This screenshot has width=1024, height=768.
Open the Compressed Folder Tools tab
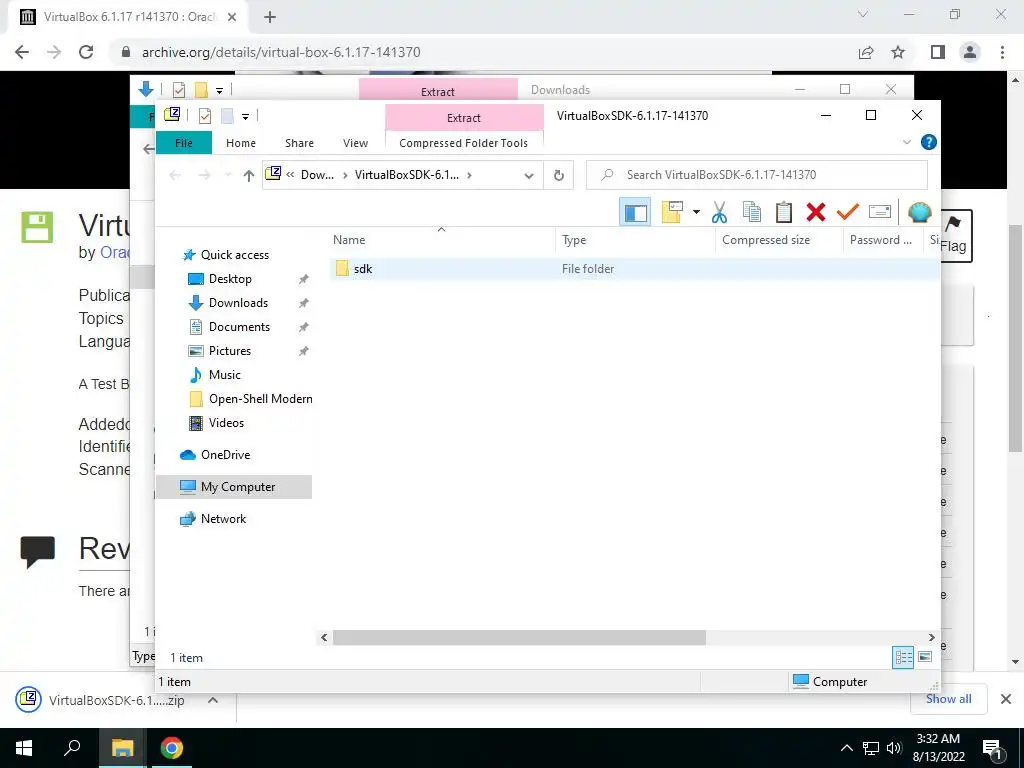pyautogui.click(x=463, y=143)
